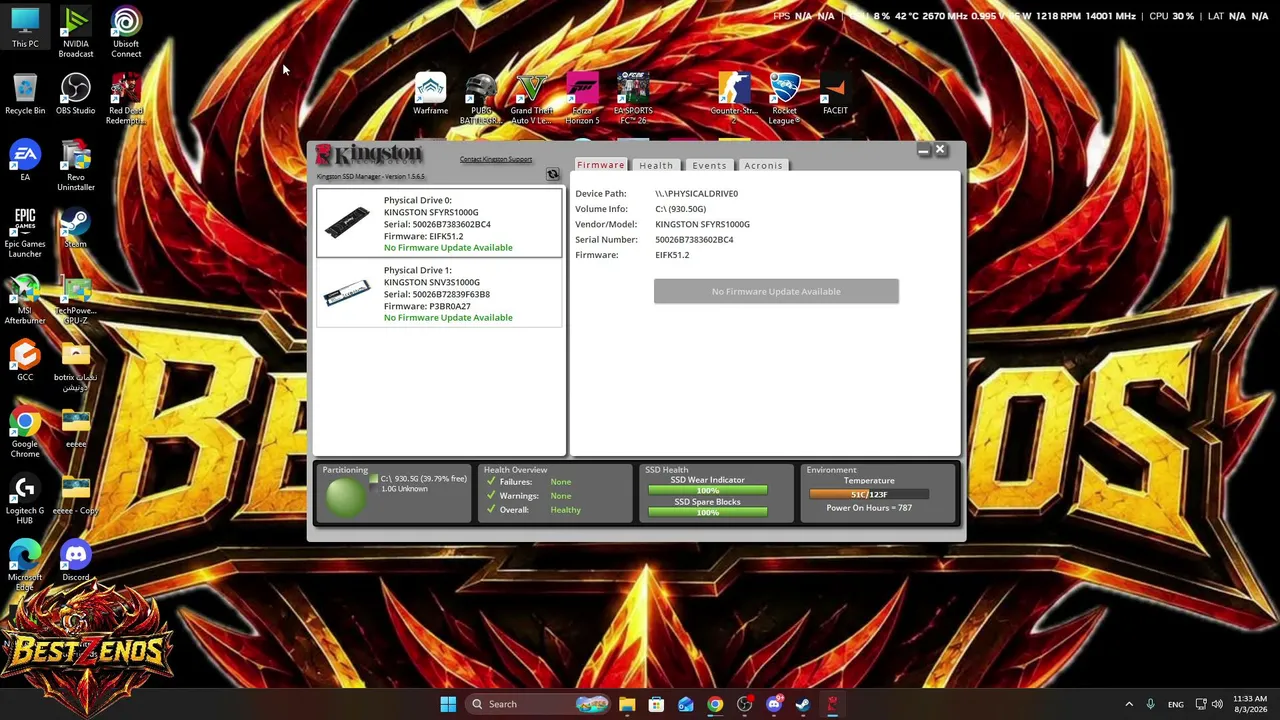Switch to the Firmware tab
This screenshot has height=720, width=1280.
coord(600,165)
